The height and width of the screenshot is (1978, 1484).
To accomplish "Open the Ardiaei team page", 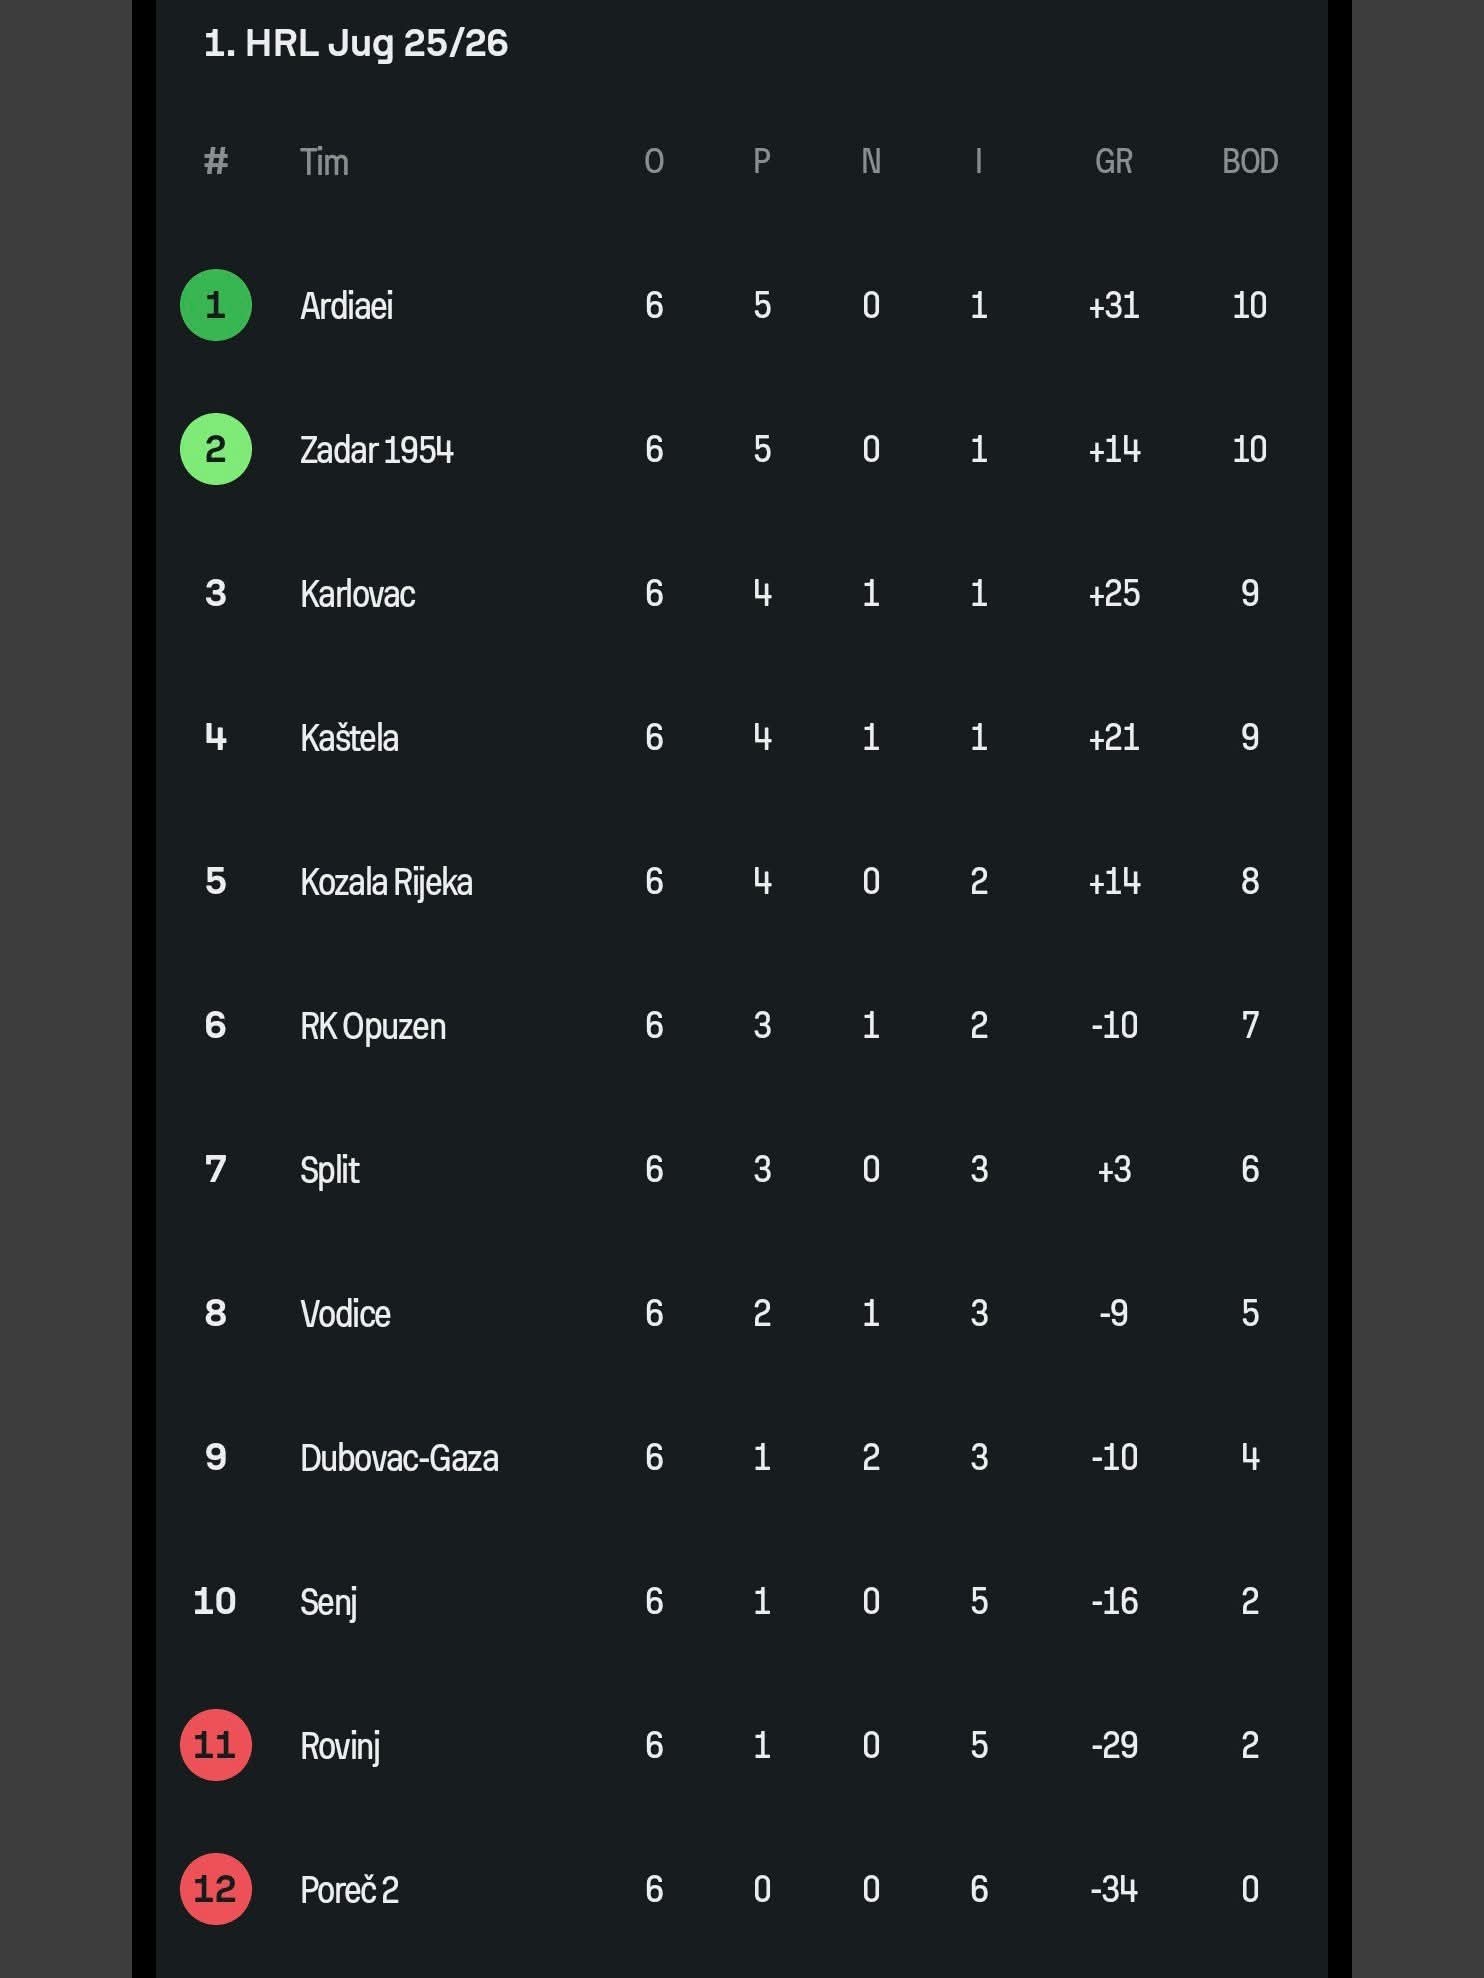I will pos(346,306).
